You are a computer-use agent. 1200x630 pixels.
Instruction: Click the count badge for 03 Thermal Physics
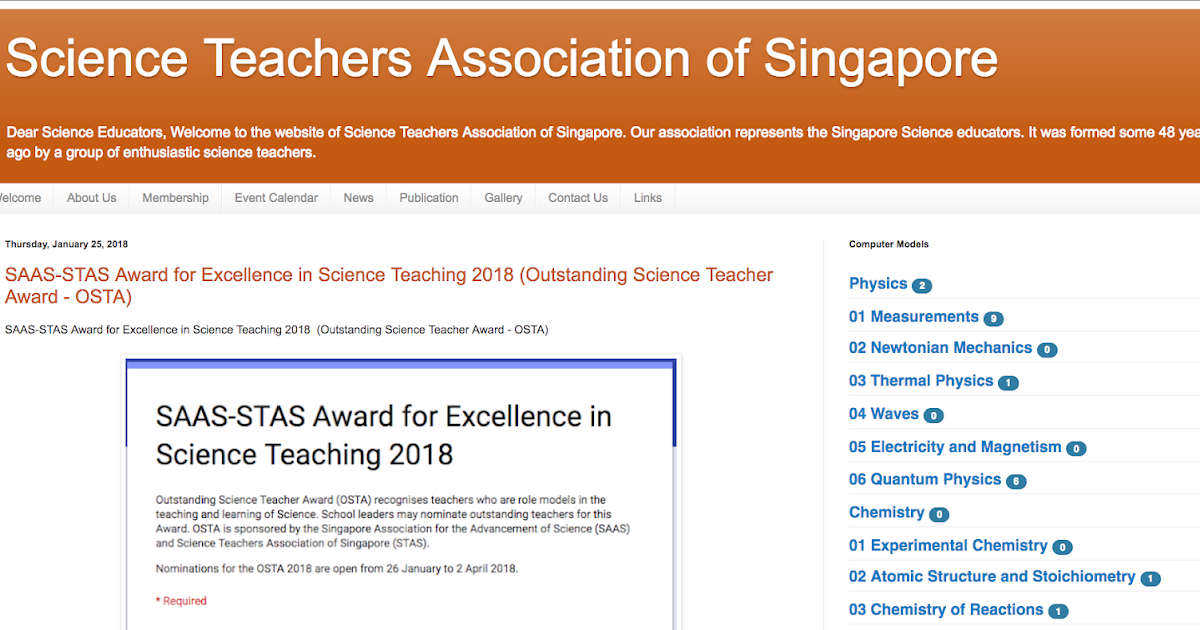click(1008, 382)
